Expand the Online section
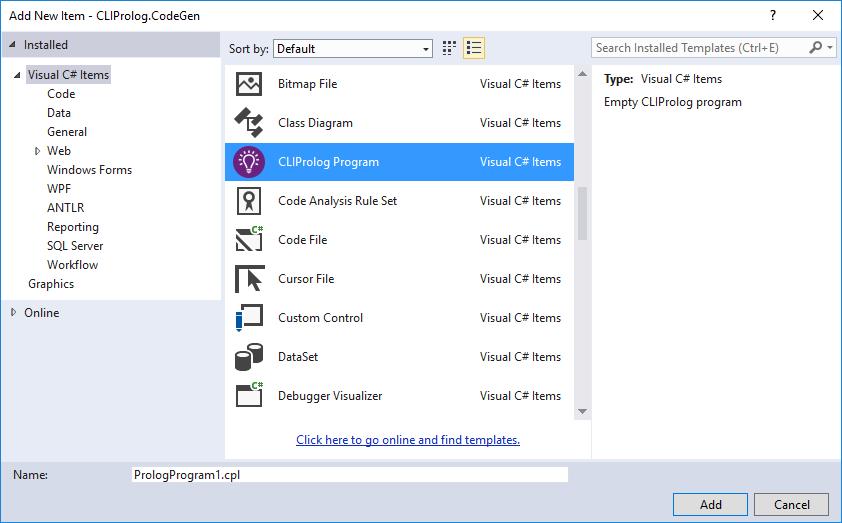The width and height of the screenshot is (842, 523). click(13, 312)
